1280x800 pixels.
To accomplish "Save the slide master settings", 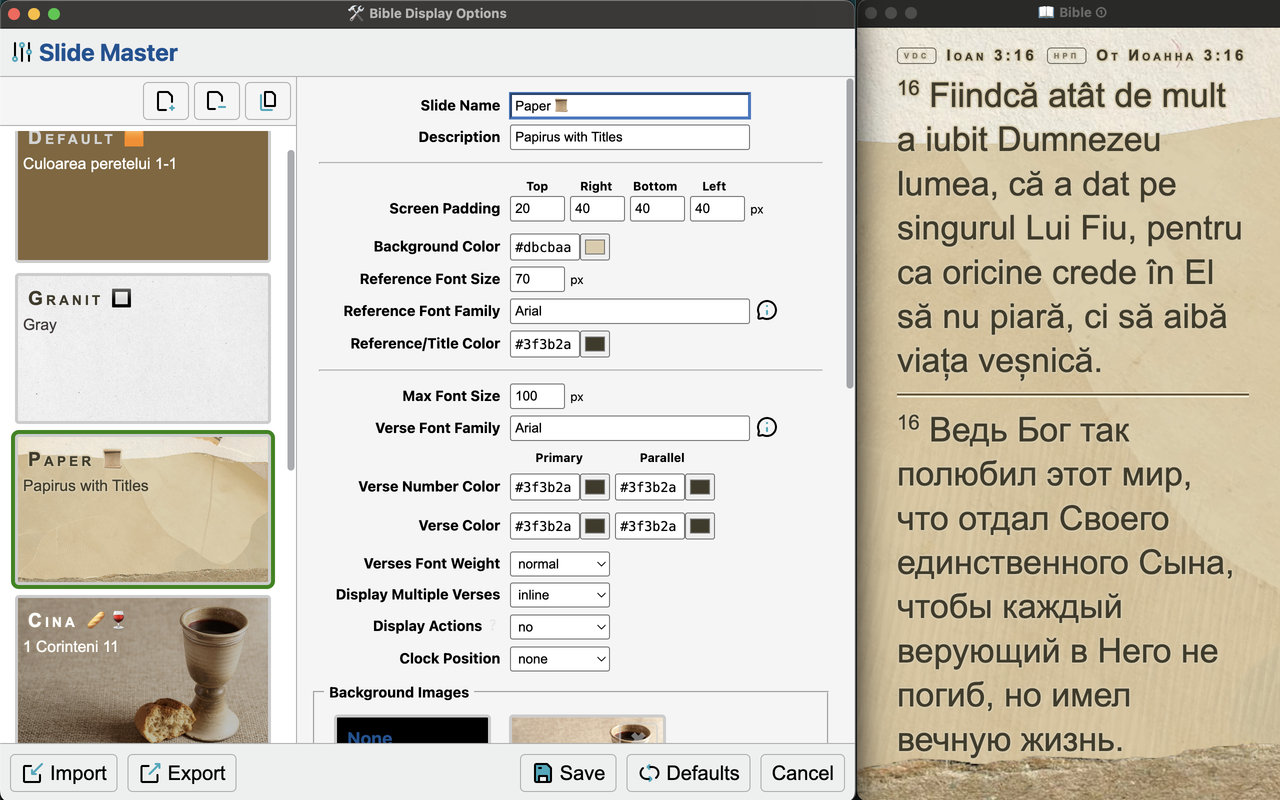I will click(568, 773).
